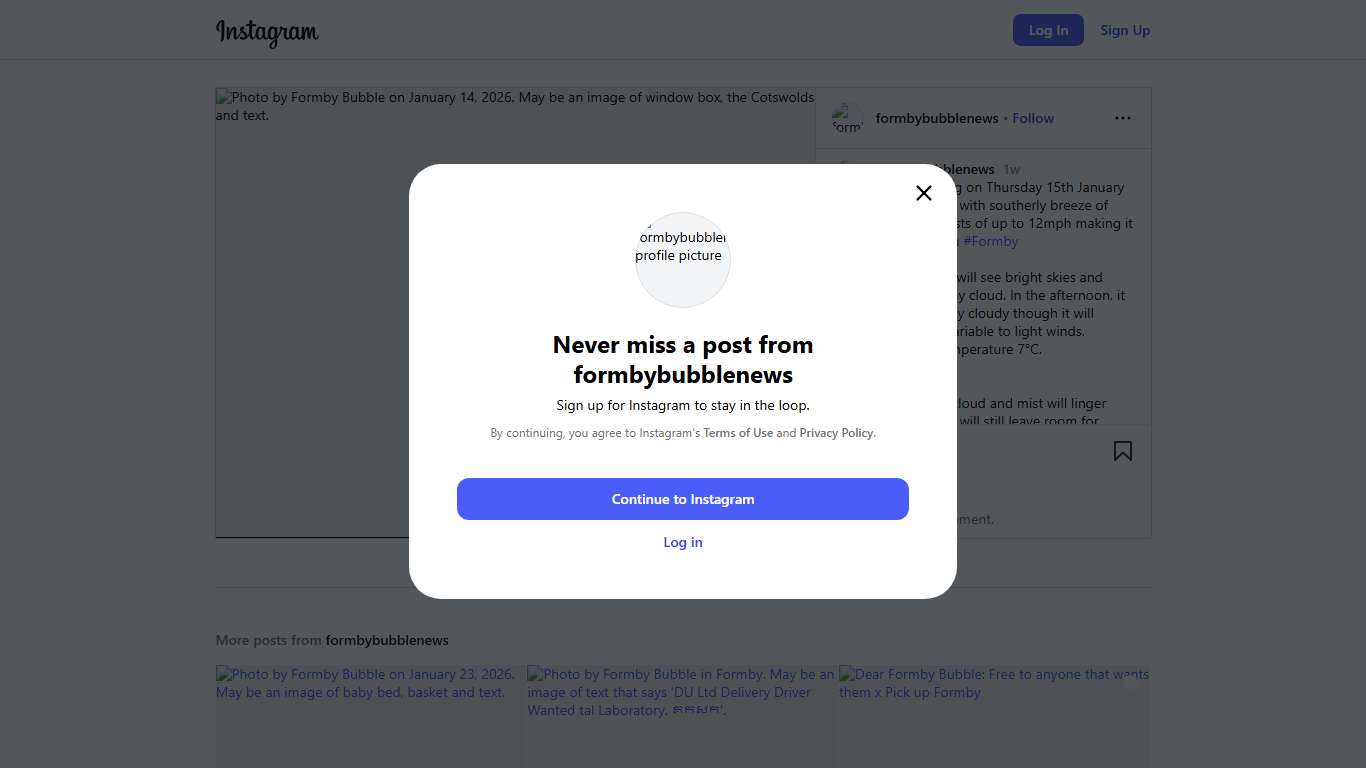The image size is (1366, 768).
Task: Click the profile picture in the modal
Action: tap(683, 259)
